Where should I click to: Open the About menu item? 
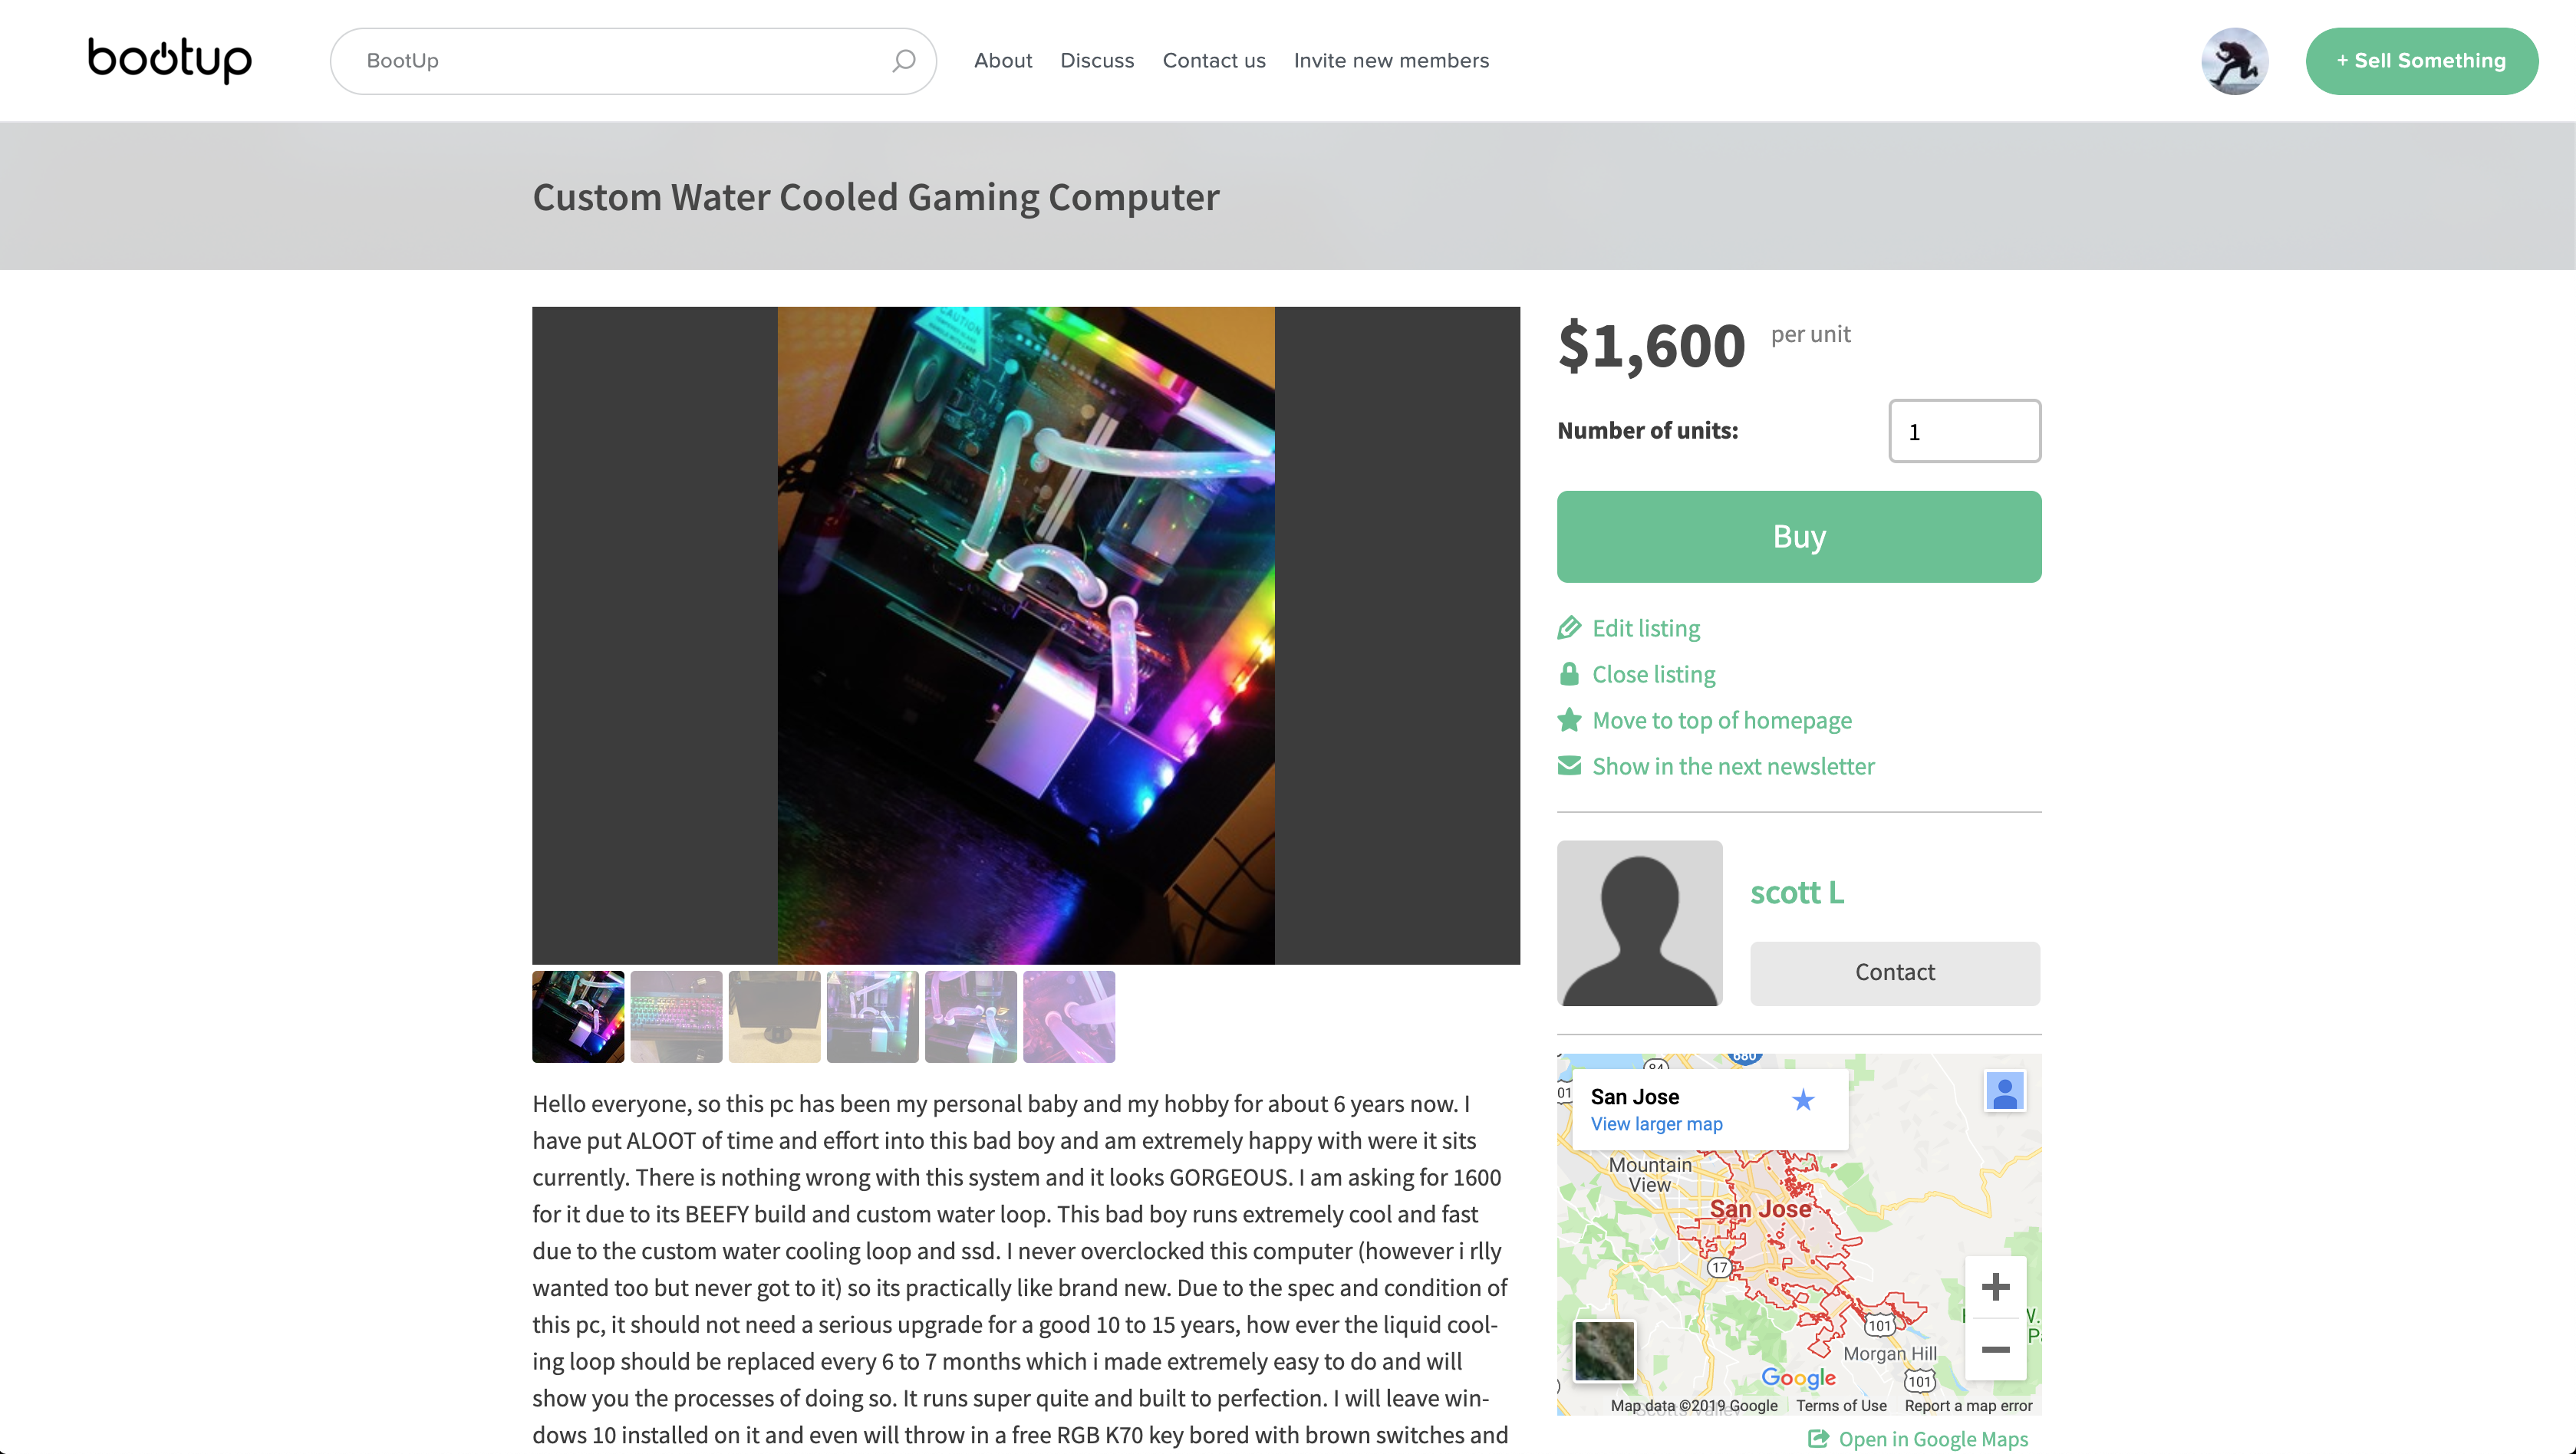tap(1003, 61)
